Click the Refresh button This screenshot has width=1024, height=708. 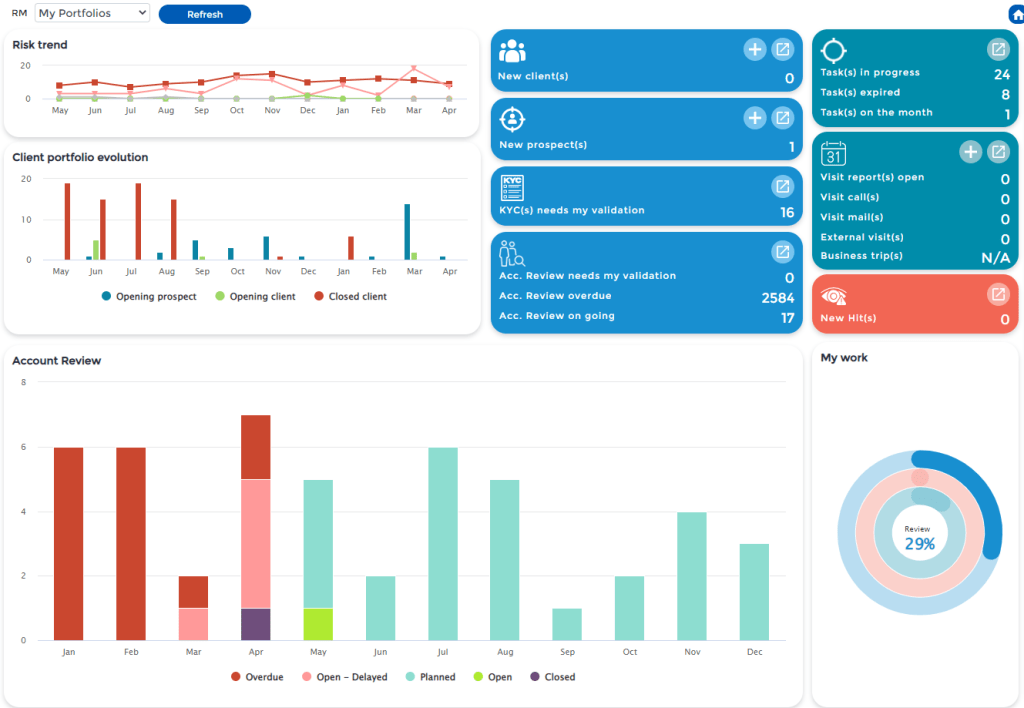click(205, 14)
